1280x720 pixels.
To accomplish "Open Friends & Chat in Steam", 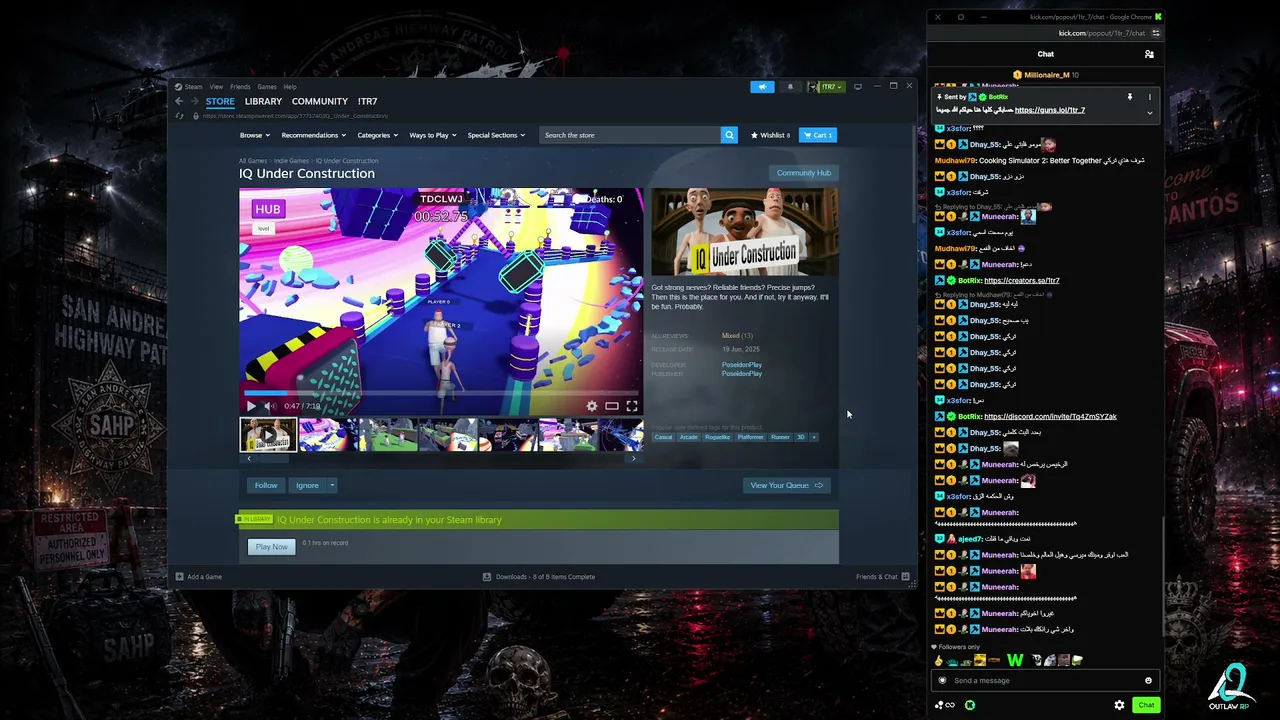I will pyautogui.click(x=882, y=577).
